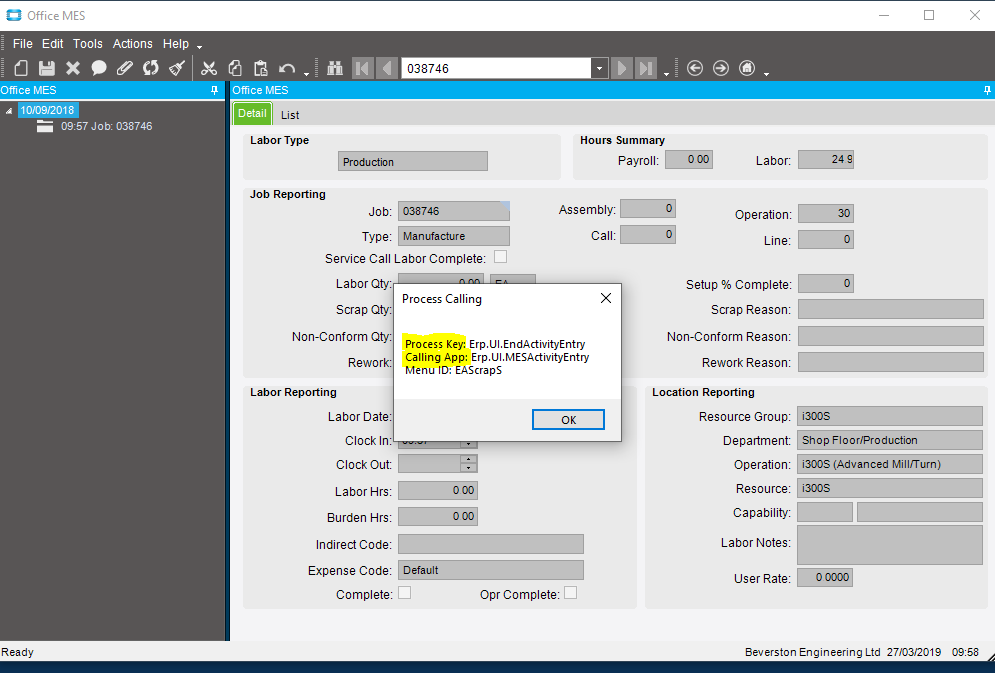Select the 10/09/2018 tree date node
The width and height of the screenshot is (995, 673).
[x=48, y=110]
